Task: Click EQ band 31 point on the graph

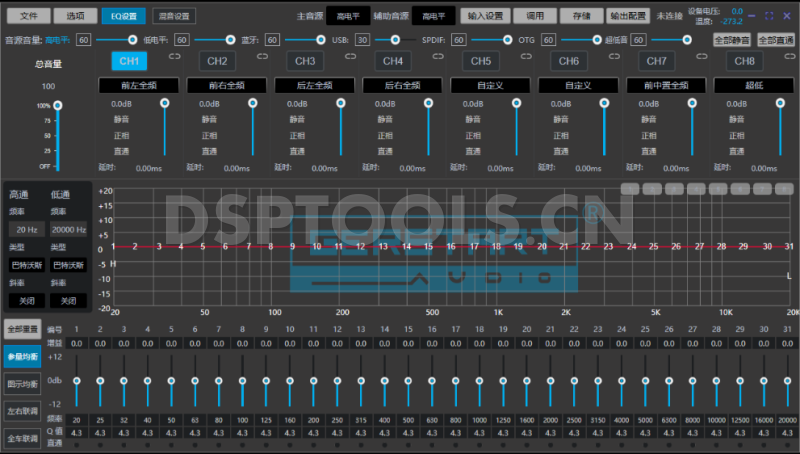Action: (x=790, y=246)
